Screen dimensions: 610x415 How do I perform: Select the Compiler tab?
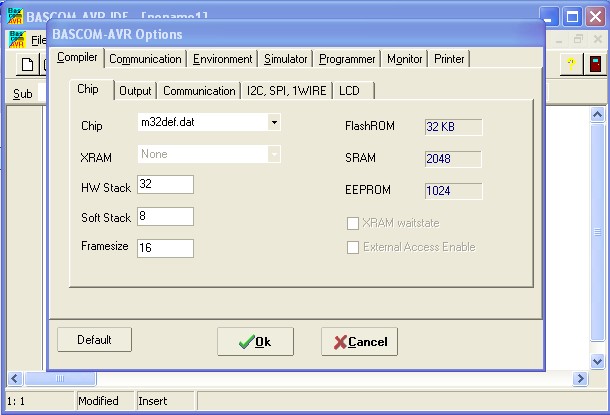(77, 58)
